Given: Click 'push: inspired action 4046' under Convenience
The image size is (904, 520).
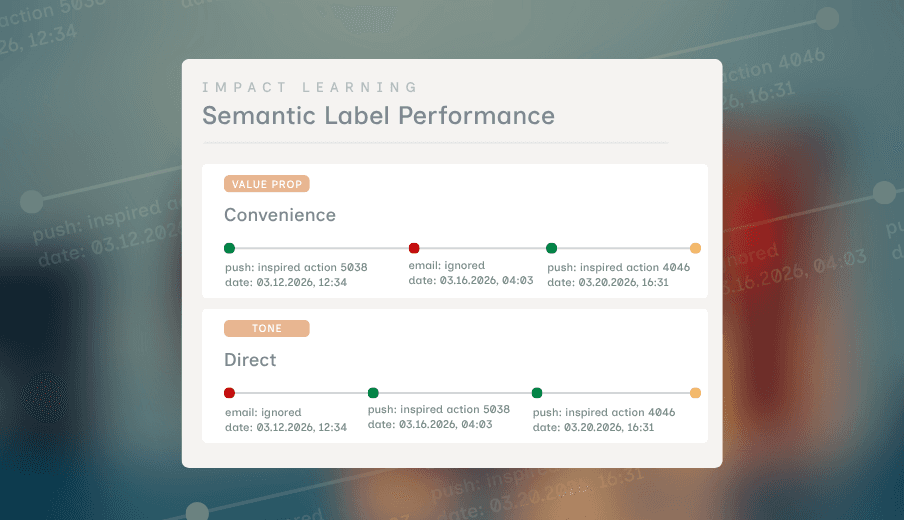Looking at the screenshot, I should click(619, 267).
